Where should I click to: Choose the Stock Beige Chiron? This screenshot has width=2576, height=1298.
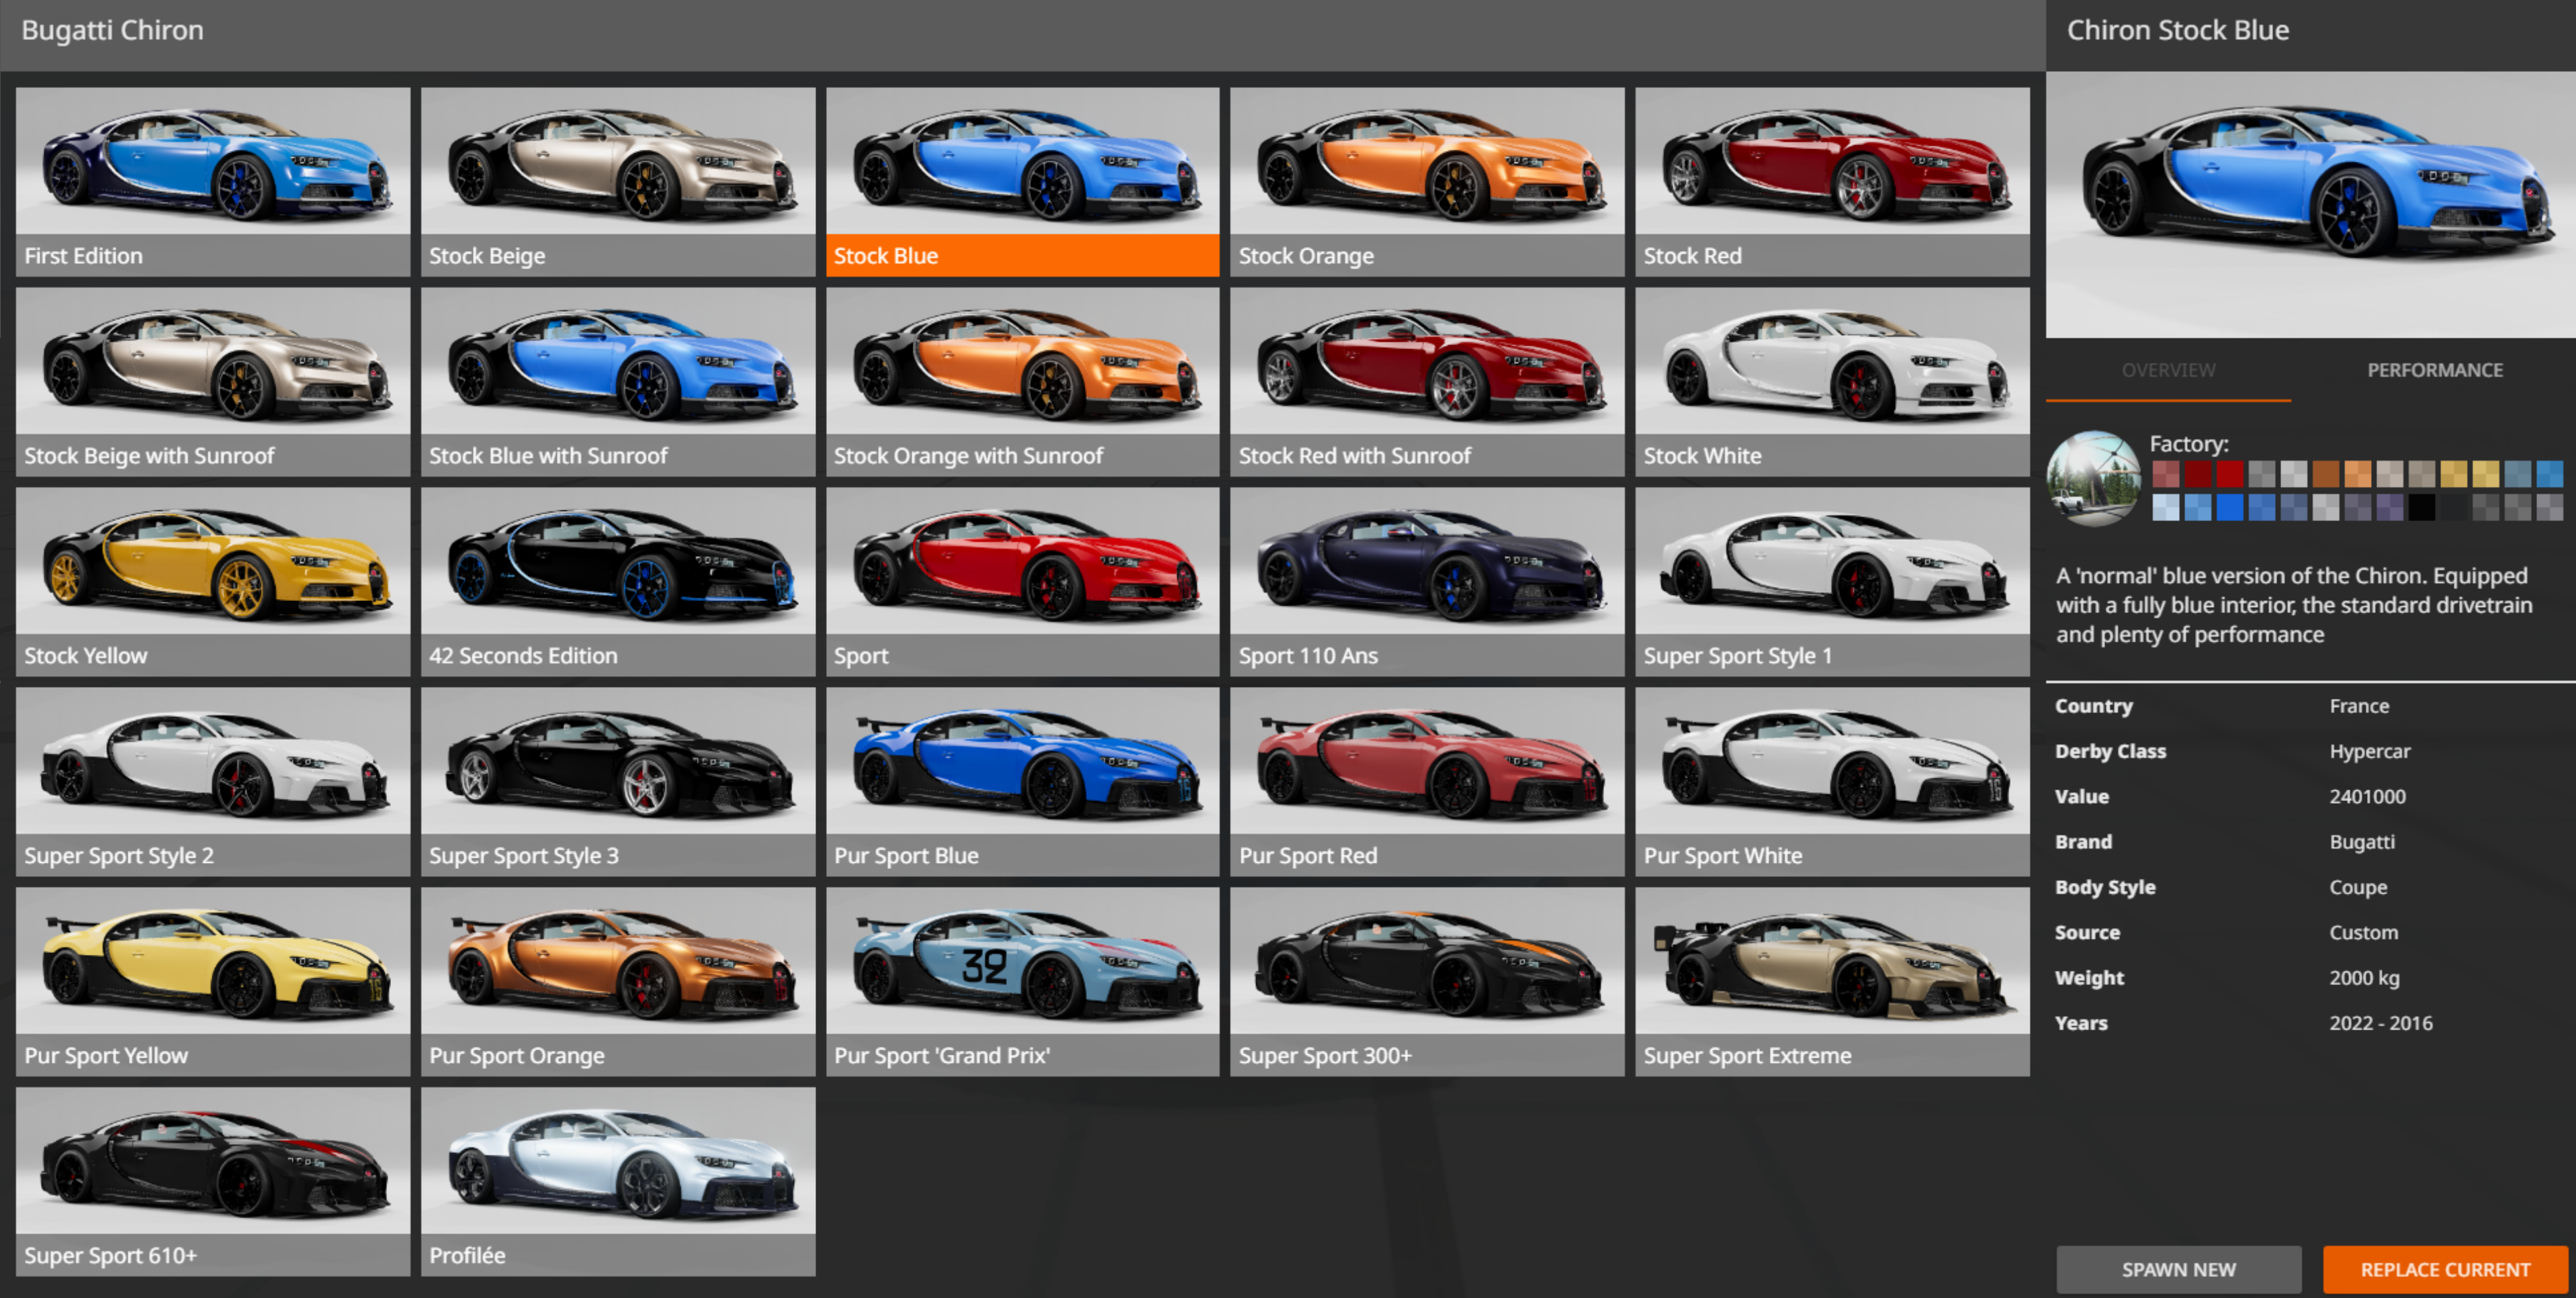617,180
